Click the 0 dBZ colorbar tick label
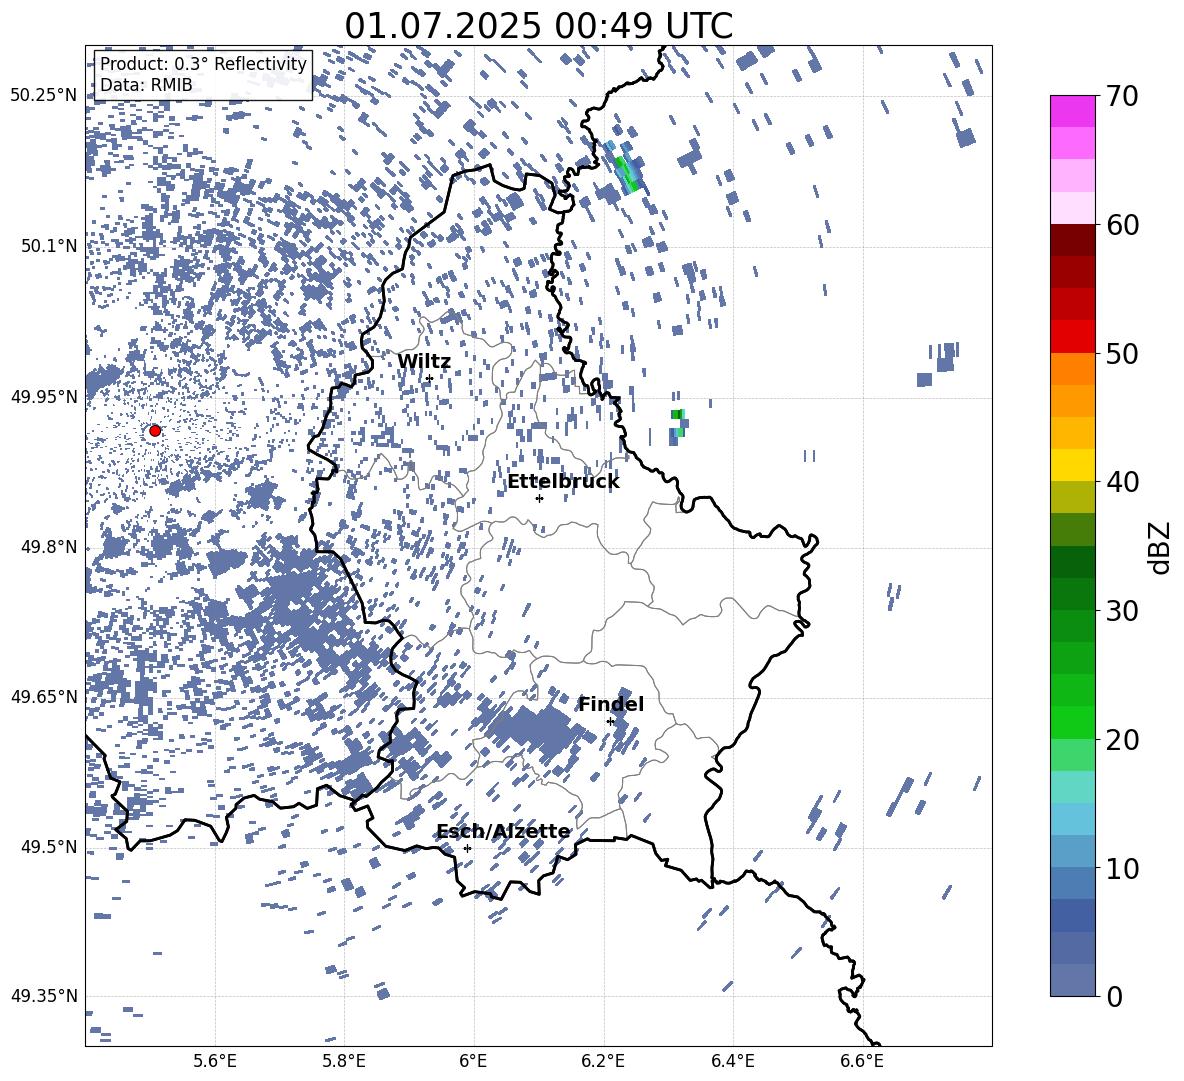The image size is (1184, 1081). [x=1115, y=996]
